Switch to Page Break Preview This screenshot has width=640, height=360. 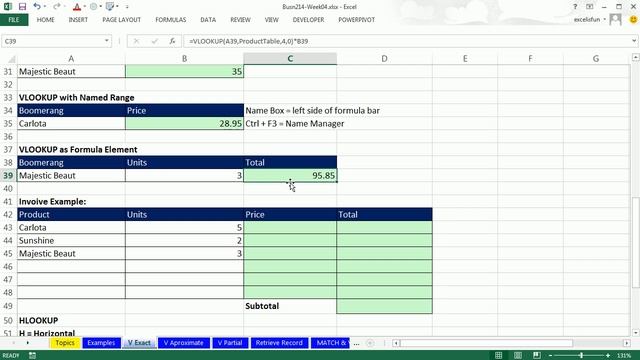[x=537, y=356]
